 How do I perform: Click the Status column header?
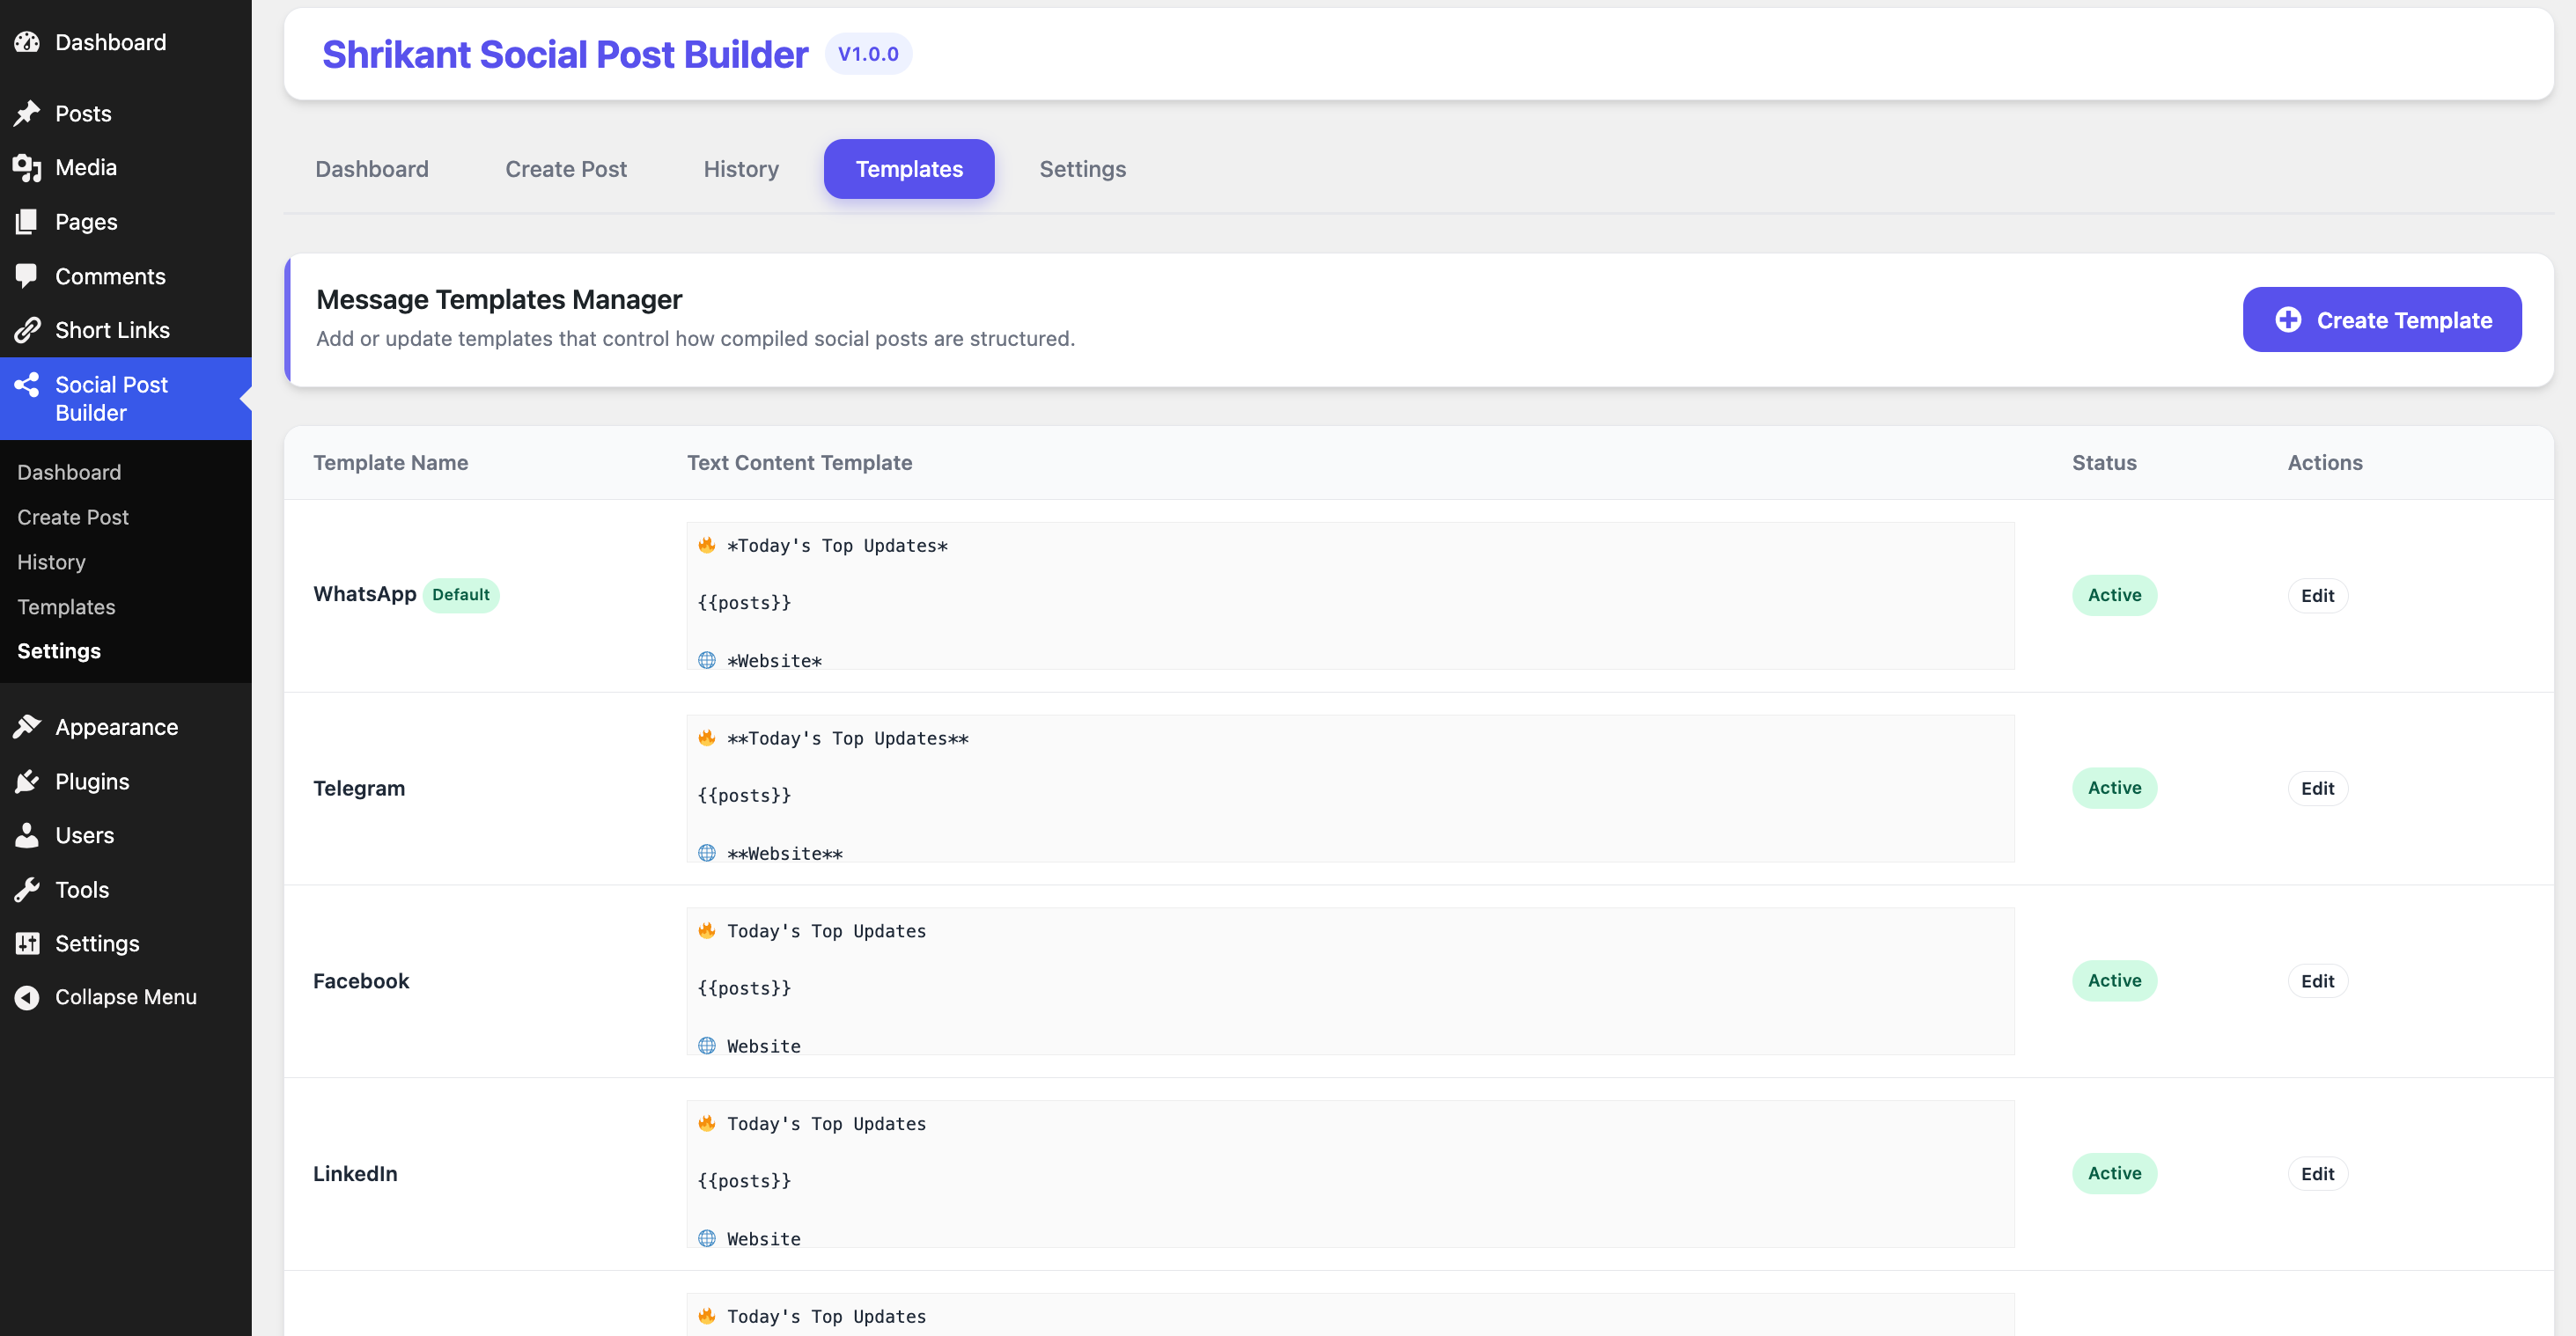coord(2104,463)
